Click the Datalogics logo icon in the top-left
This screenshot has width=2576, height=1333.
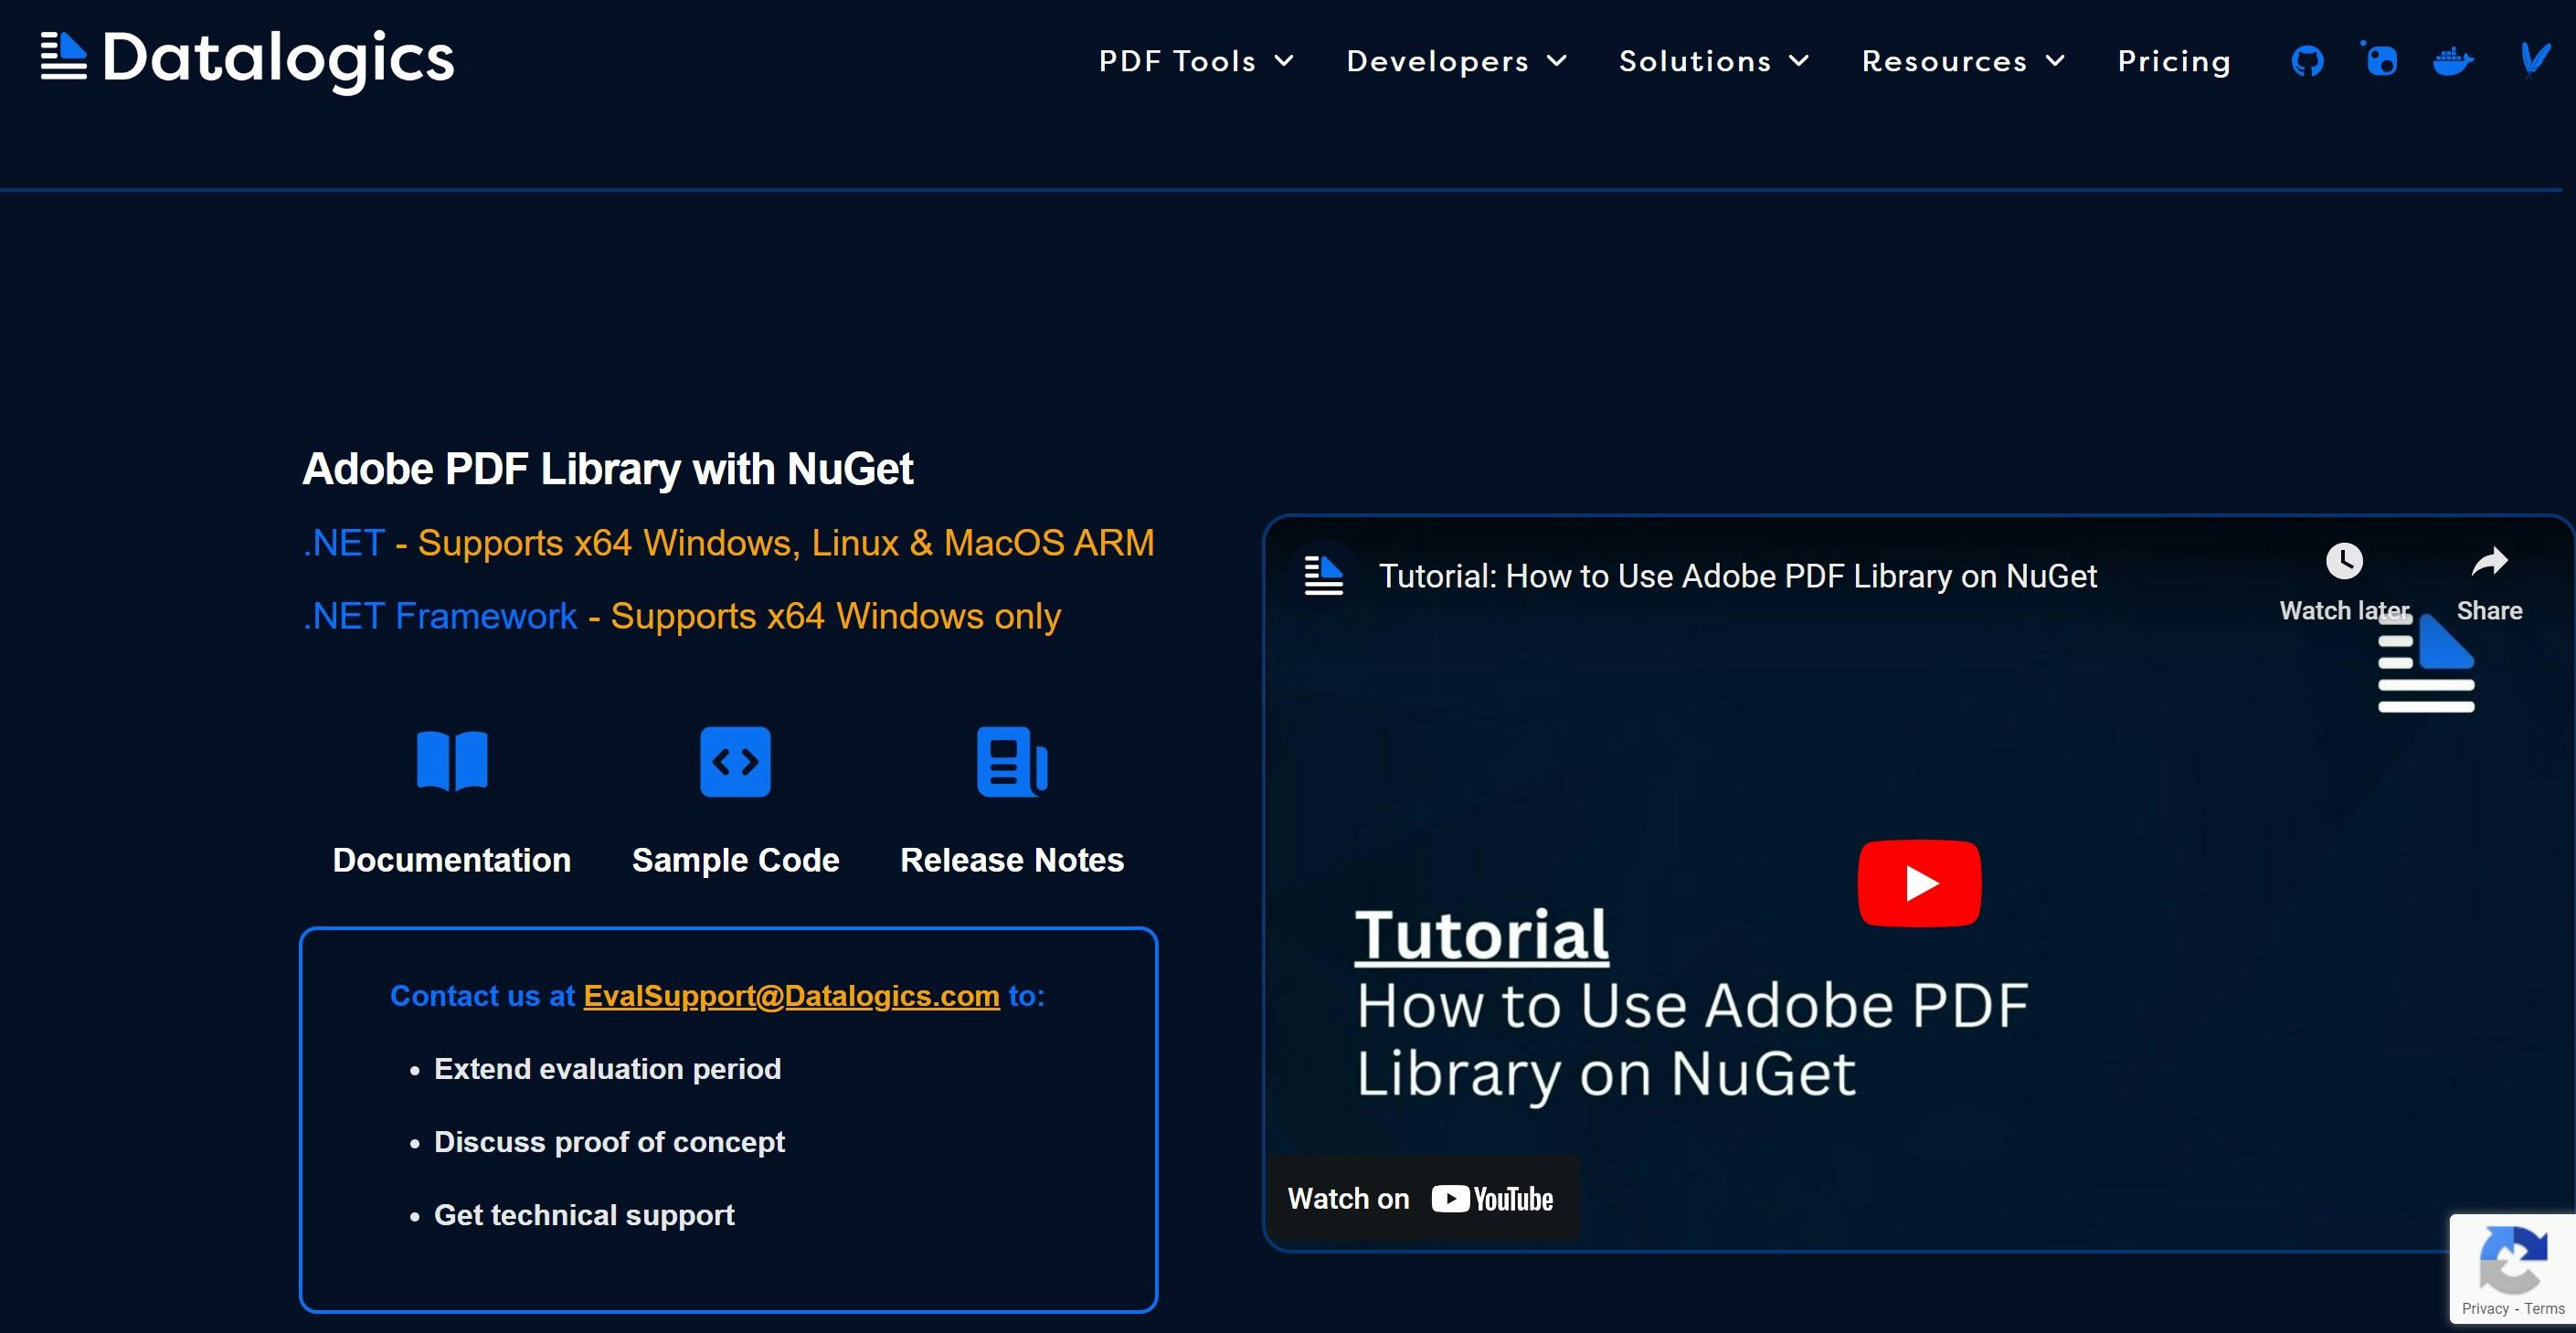[x=62, y=58]
